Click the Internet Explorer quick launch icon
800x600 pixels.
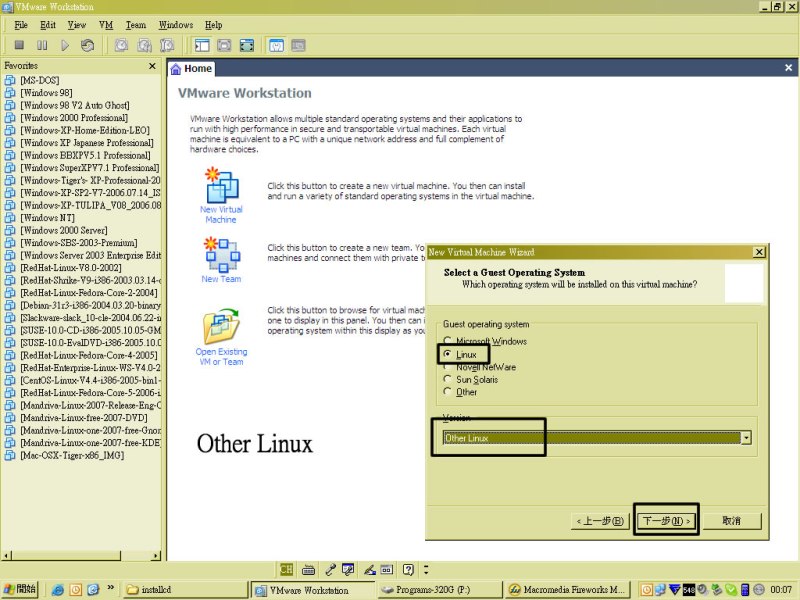tap(58, 590)
